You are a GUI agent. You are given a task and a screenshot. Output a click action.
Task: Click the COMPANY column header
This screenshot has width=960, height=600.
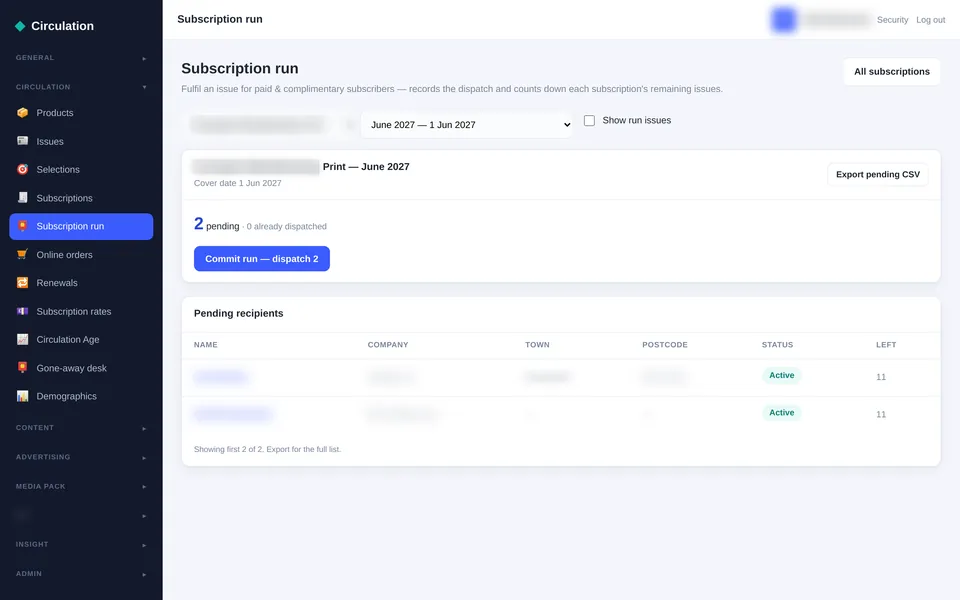(x=388, y=345)
